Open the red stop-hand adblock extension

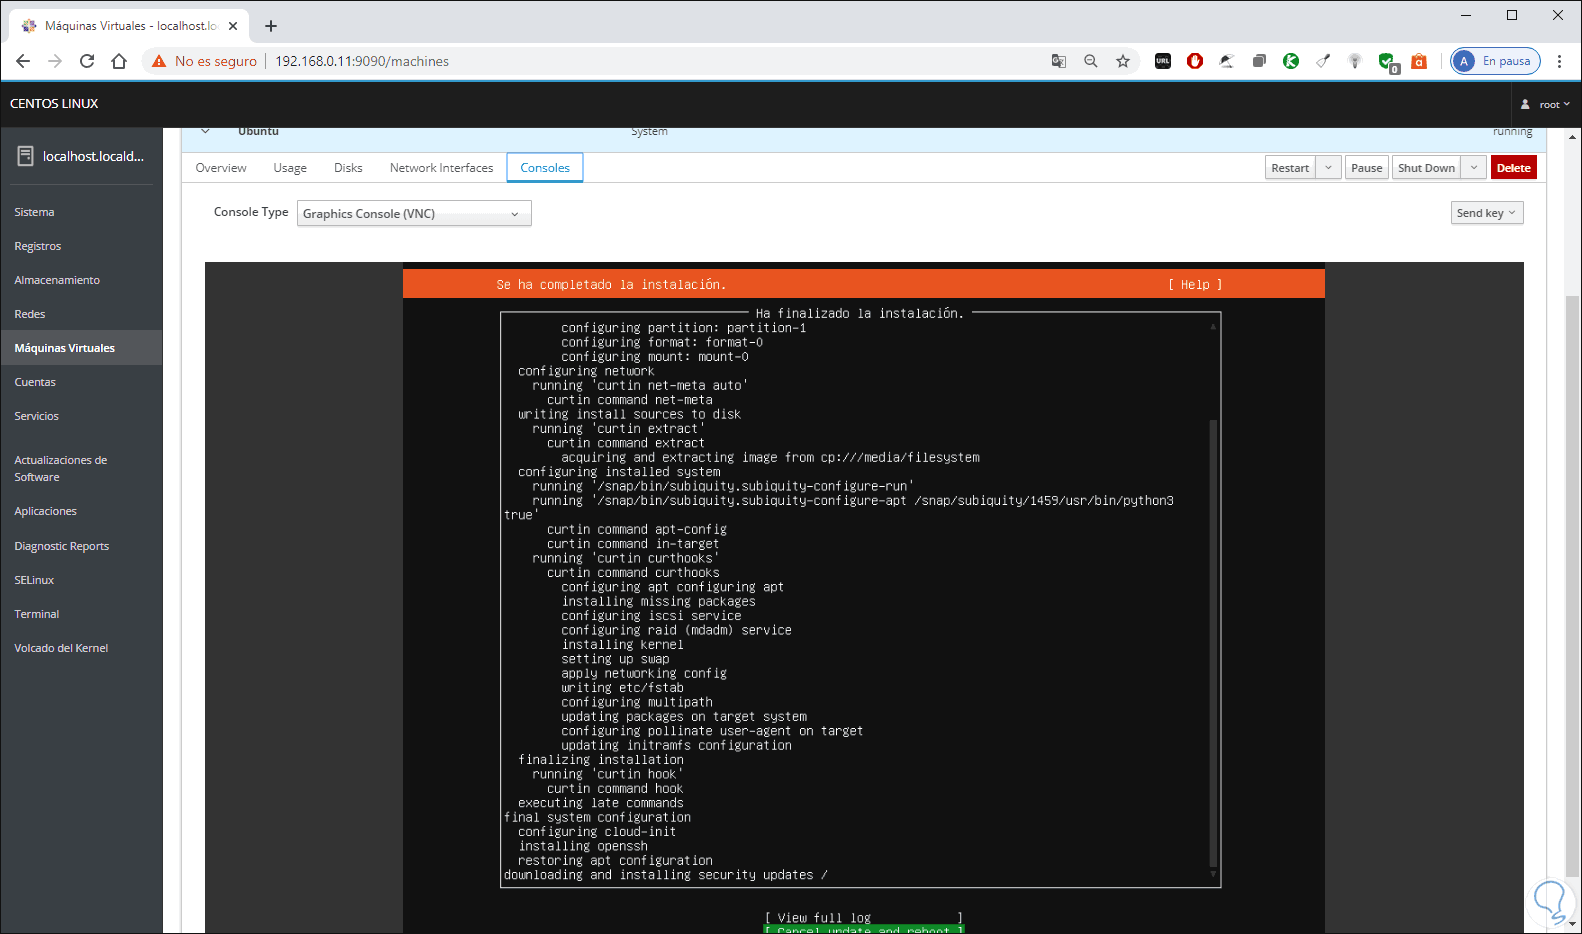[x=1195, y=61]
